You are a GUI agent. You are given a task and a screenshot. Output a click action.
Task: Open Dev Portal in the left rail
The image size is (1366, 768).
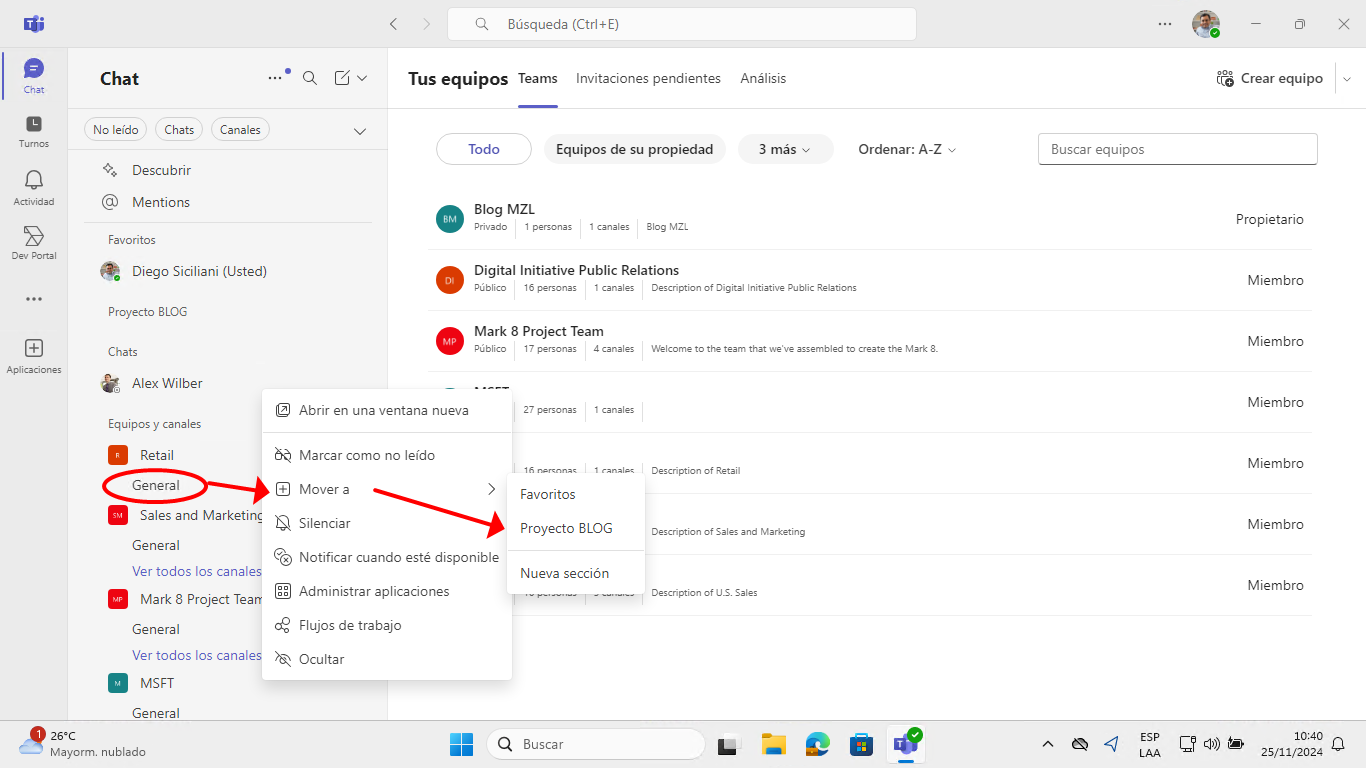tap(34, 243)
